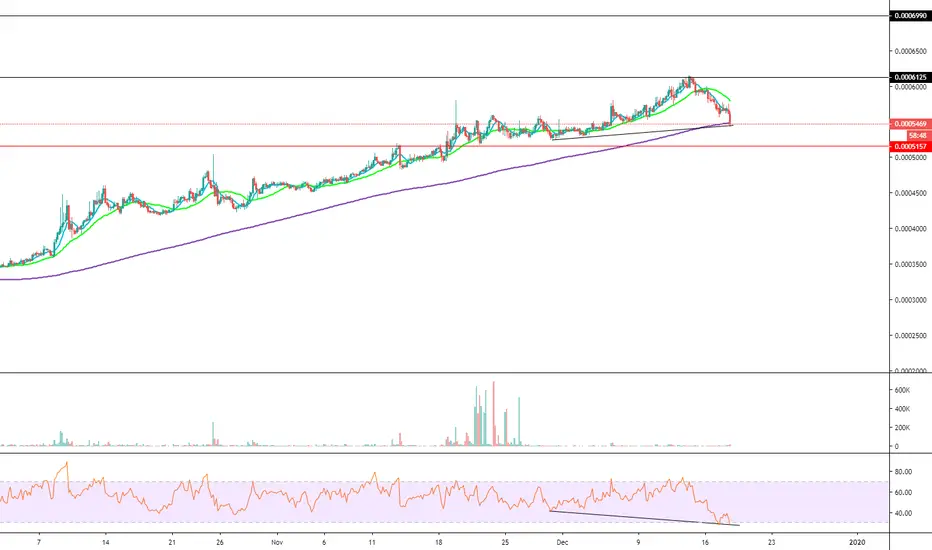Select the black trendline drawn on RSI

644,518
